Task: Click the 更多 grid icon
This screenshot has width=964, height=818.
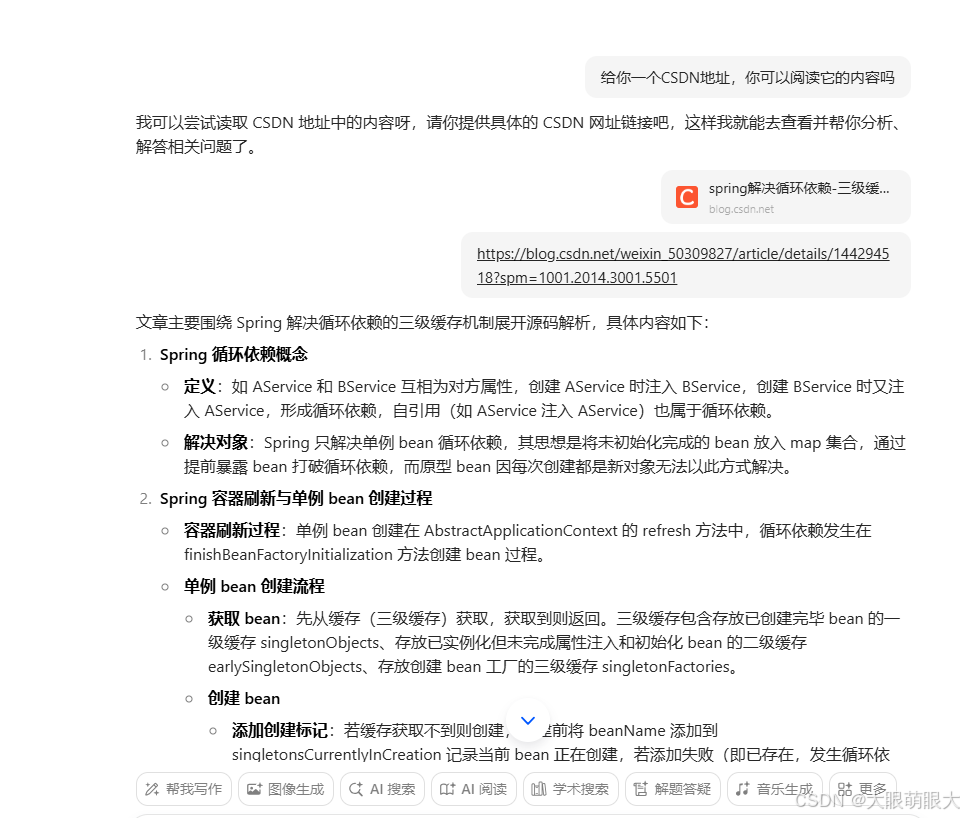Action: [845, 789]
